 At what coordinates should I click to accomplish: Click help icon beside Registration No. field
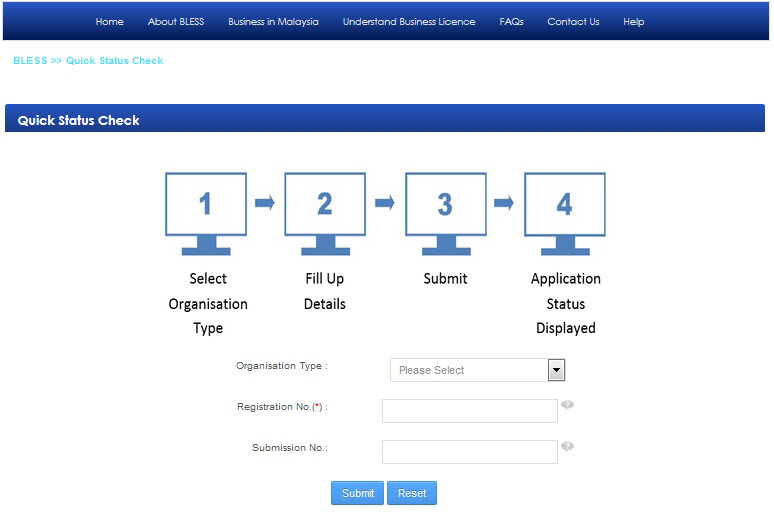pyautogui.click(x=567, y=405)
